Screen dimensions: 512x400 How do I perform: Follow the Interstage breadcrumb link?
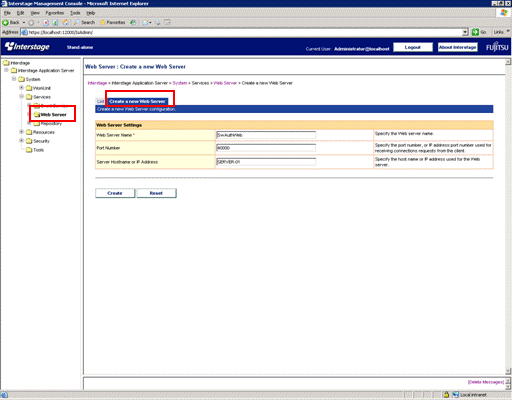click(x=97, y=83)
